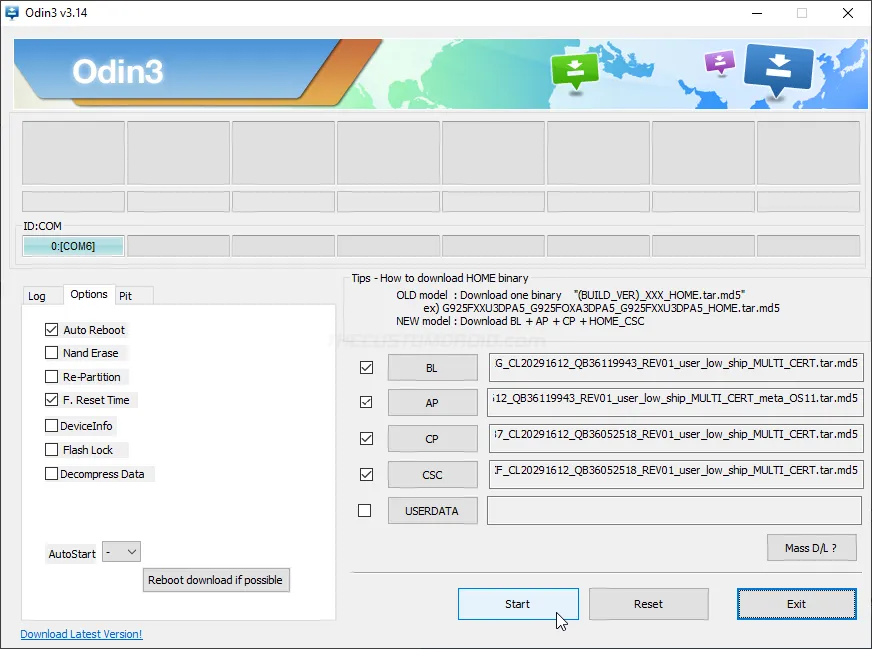Click Start to begin flashing
This screenshot has width=872, height=649.
click(518, 604)
